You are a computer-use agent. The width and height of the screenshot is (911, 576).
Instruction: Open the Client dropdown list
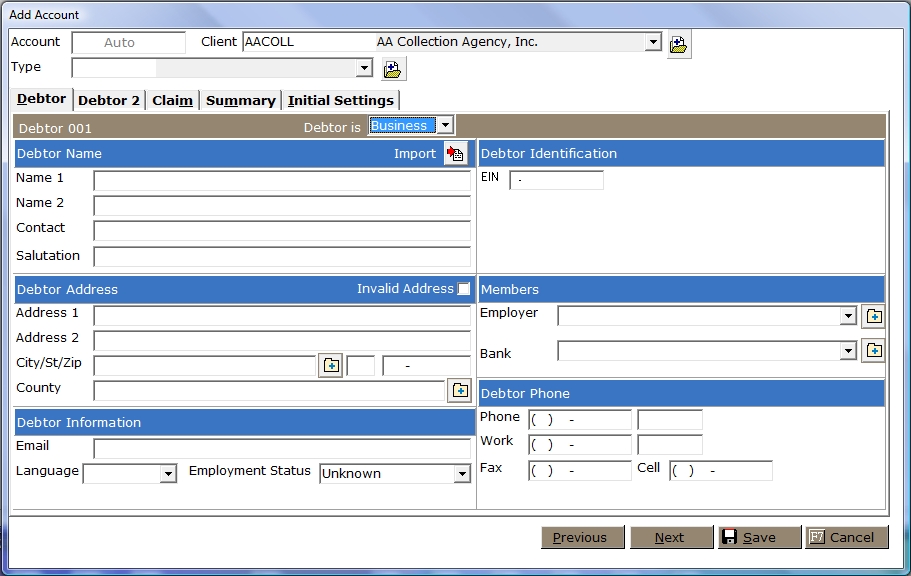[653, 42]
